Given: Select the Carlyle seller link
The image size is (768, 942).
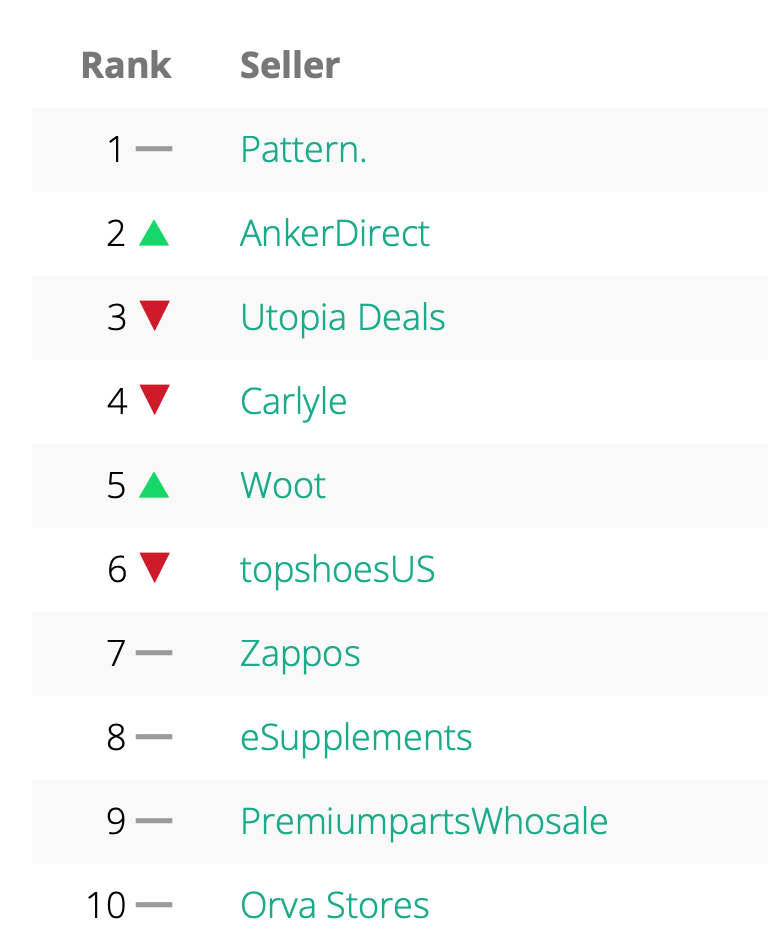Looking at the screenshot, I should click(293, 402).
